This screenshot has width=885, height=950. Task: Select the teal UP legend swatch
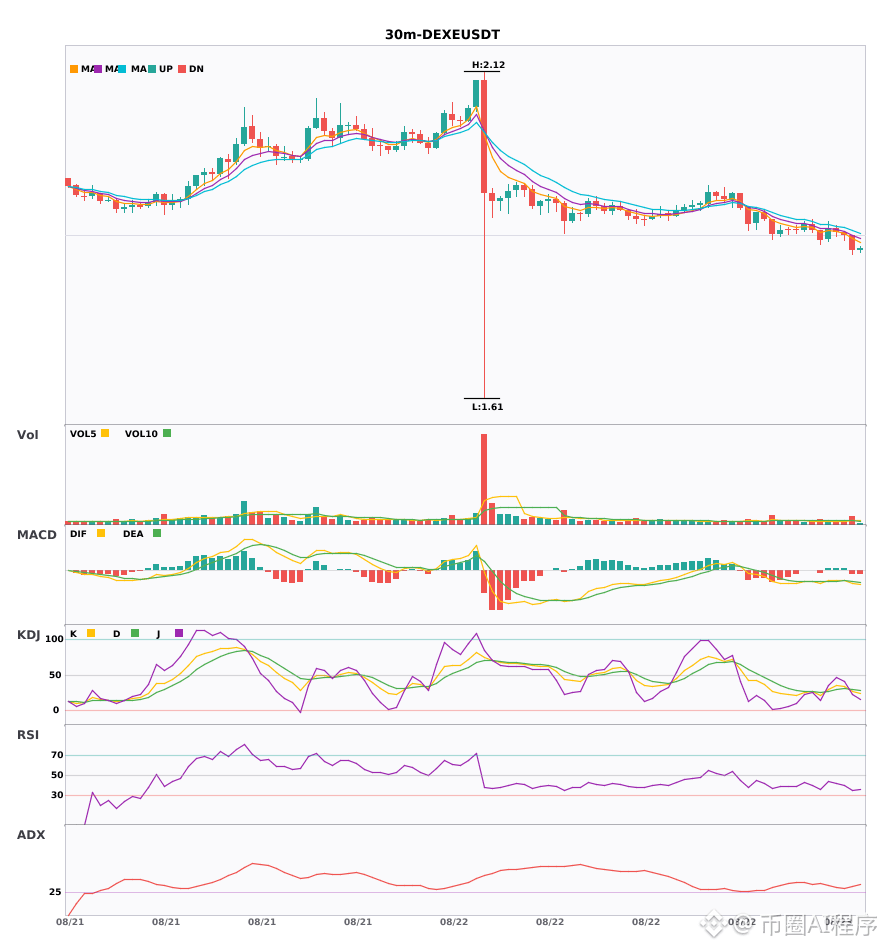tap(152, 69)
